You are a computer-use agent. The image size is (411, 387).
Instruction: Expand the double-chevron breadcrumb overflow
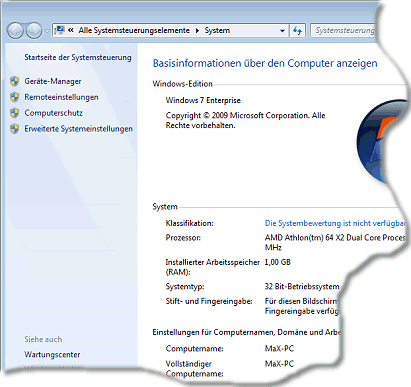[71, 30]
